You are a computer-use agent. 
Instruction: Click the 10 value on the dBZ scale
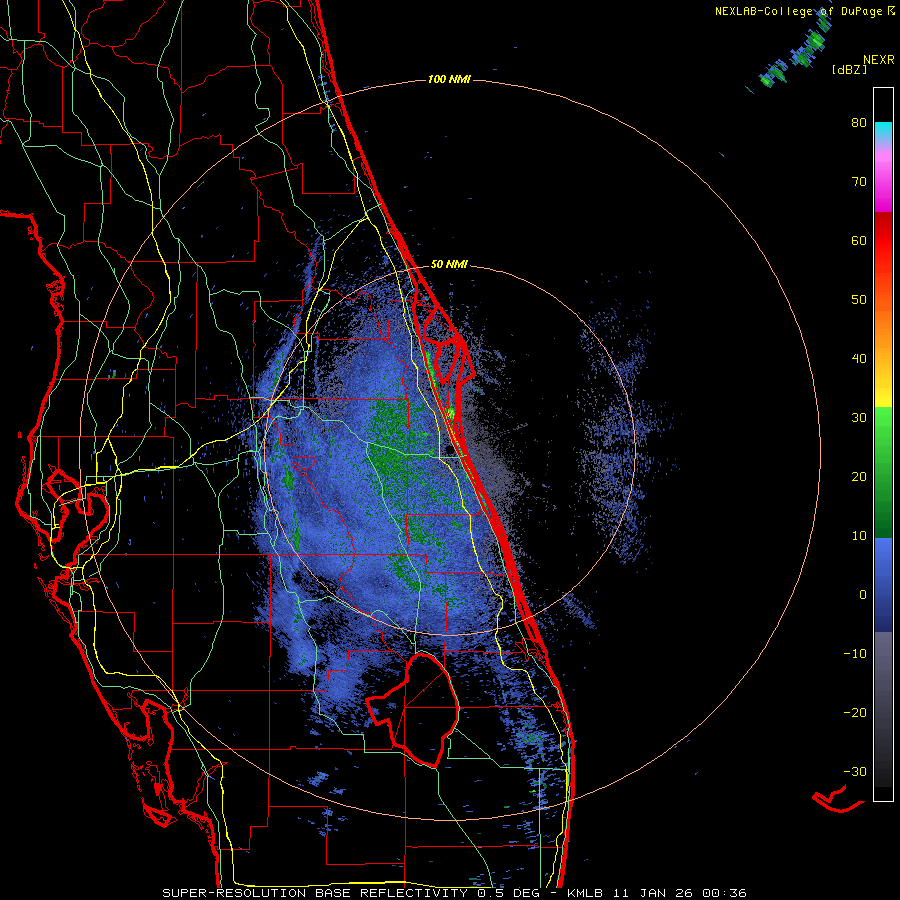tap(859, 536)
